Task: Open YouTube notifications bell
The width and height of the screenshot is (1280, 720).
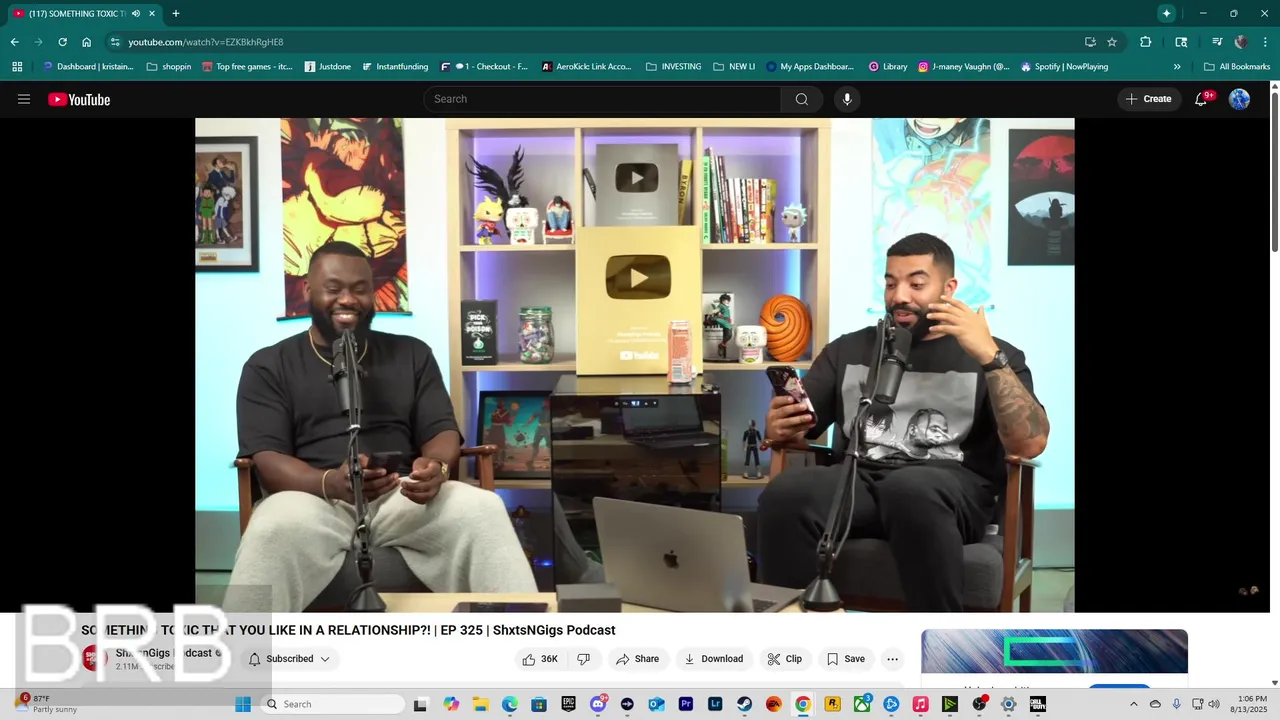Action: [1202, 99]
